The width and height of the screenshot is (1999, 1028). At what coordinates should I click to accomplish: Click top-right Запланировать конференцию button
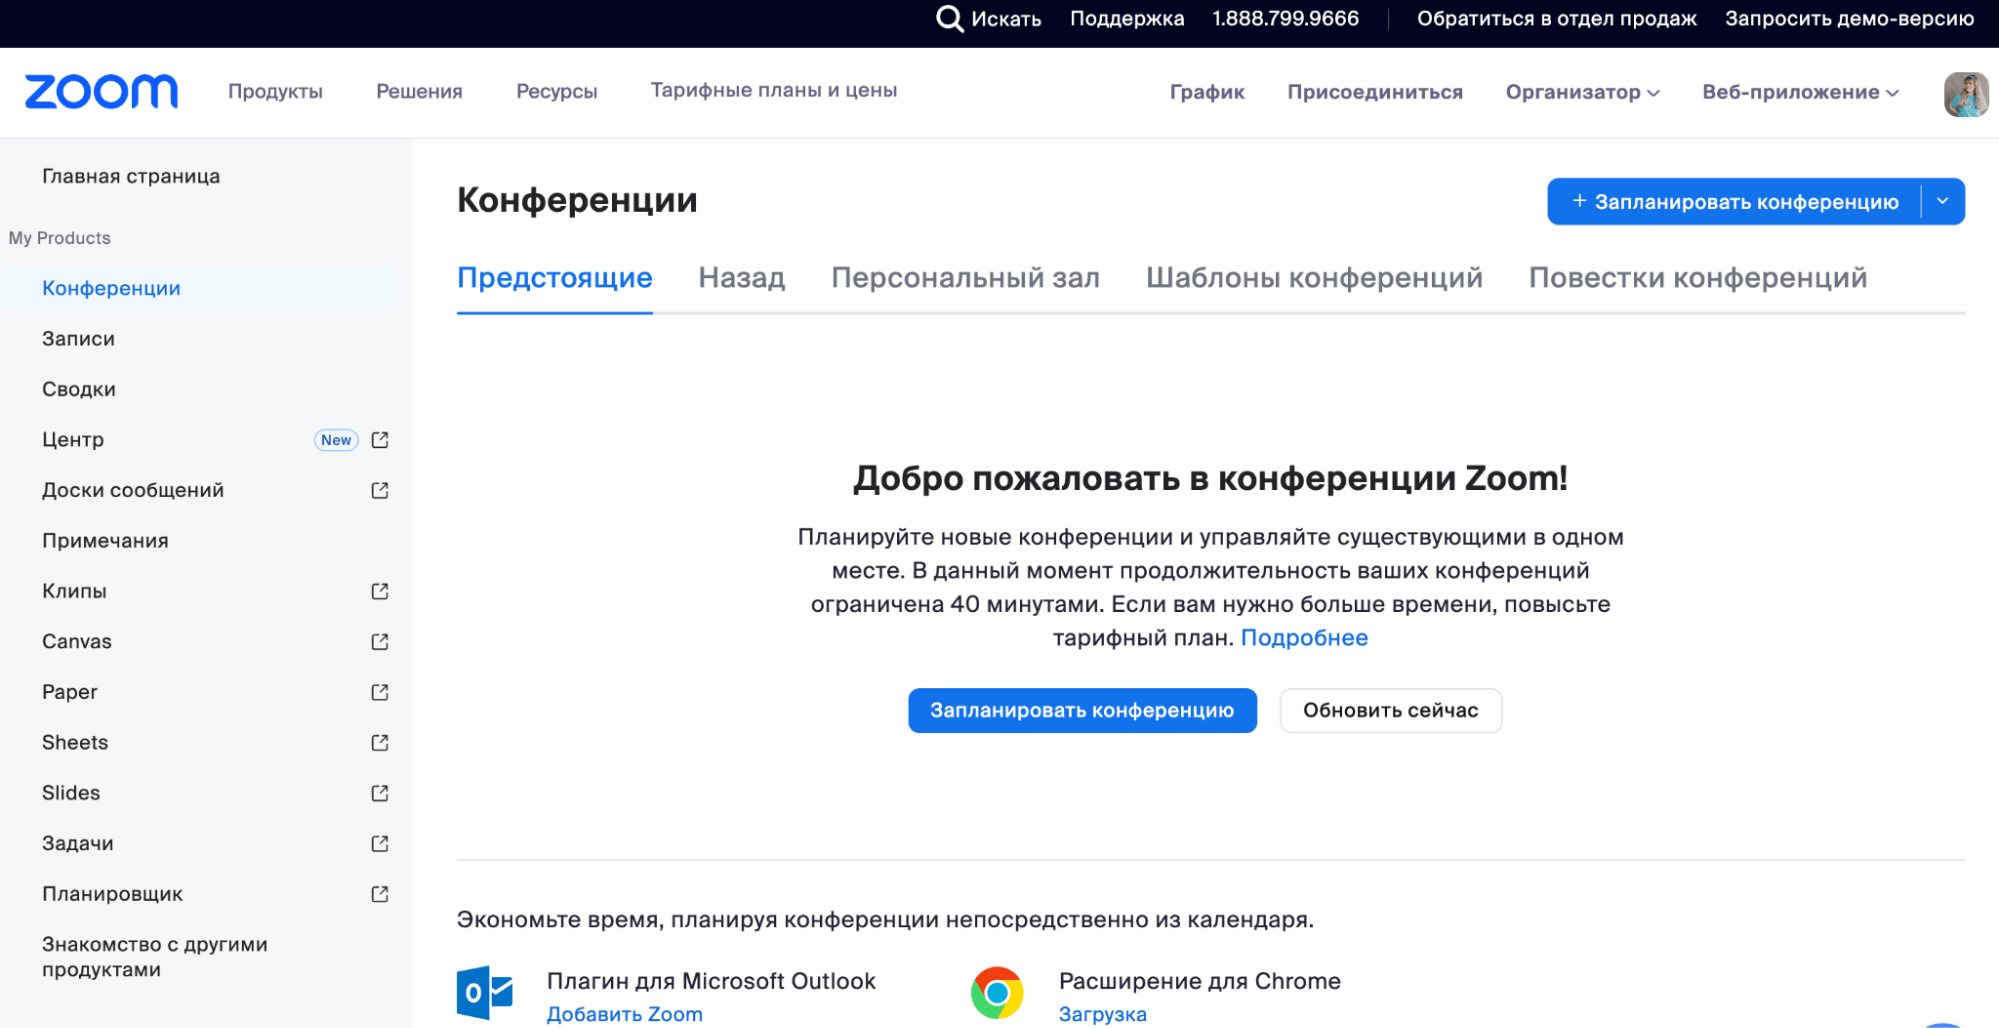tap(1734, 201)
